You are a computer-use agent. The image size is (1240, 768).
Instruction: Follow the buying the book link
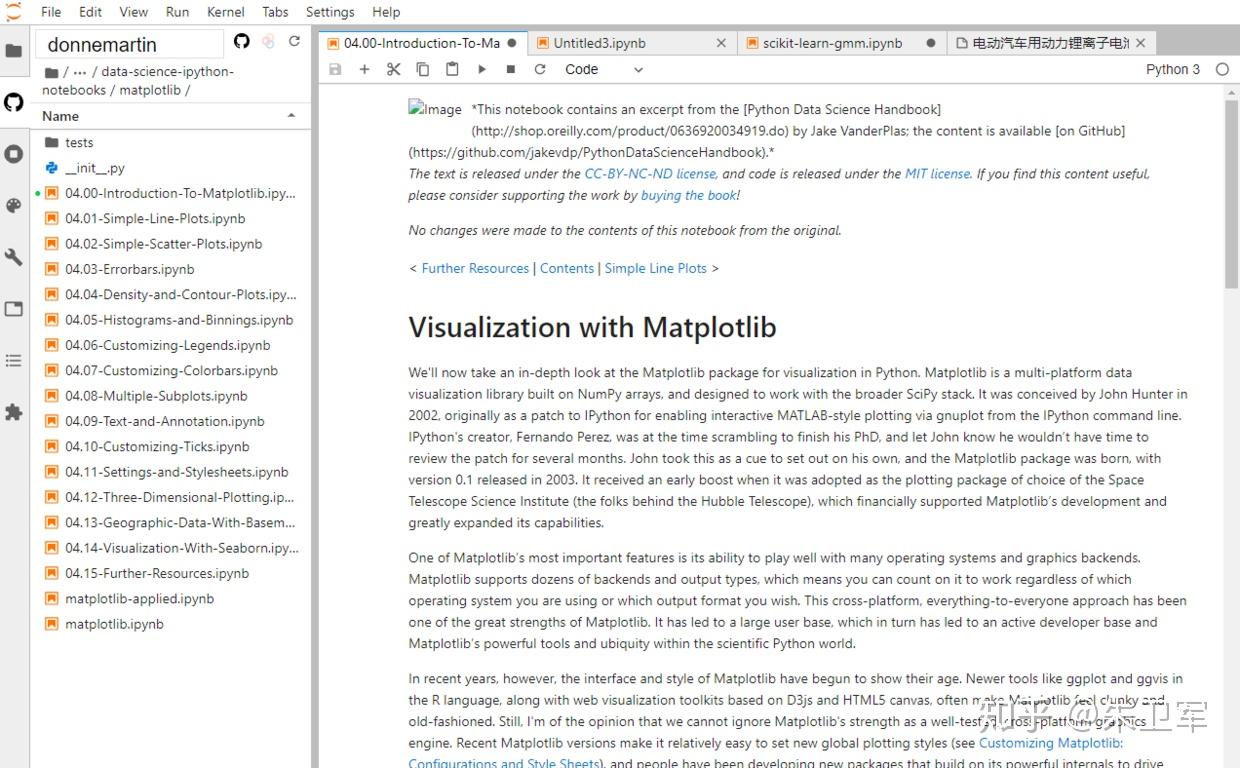[x=688, y=195]
